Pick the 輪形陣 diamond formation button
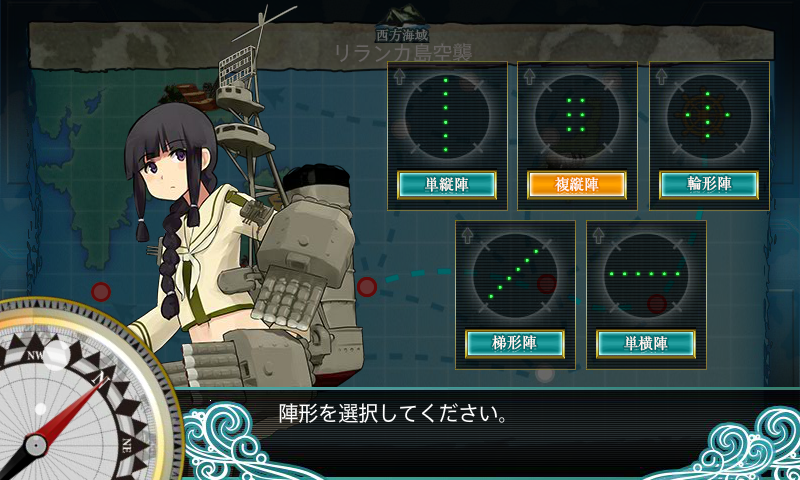 click(x=709, y=185)
